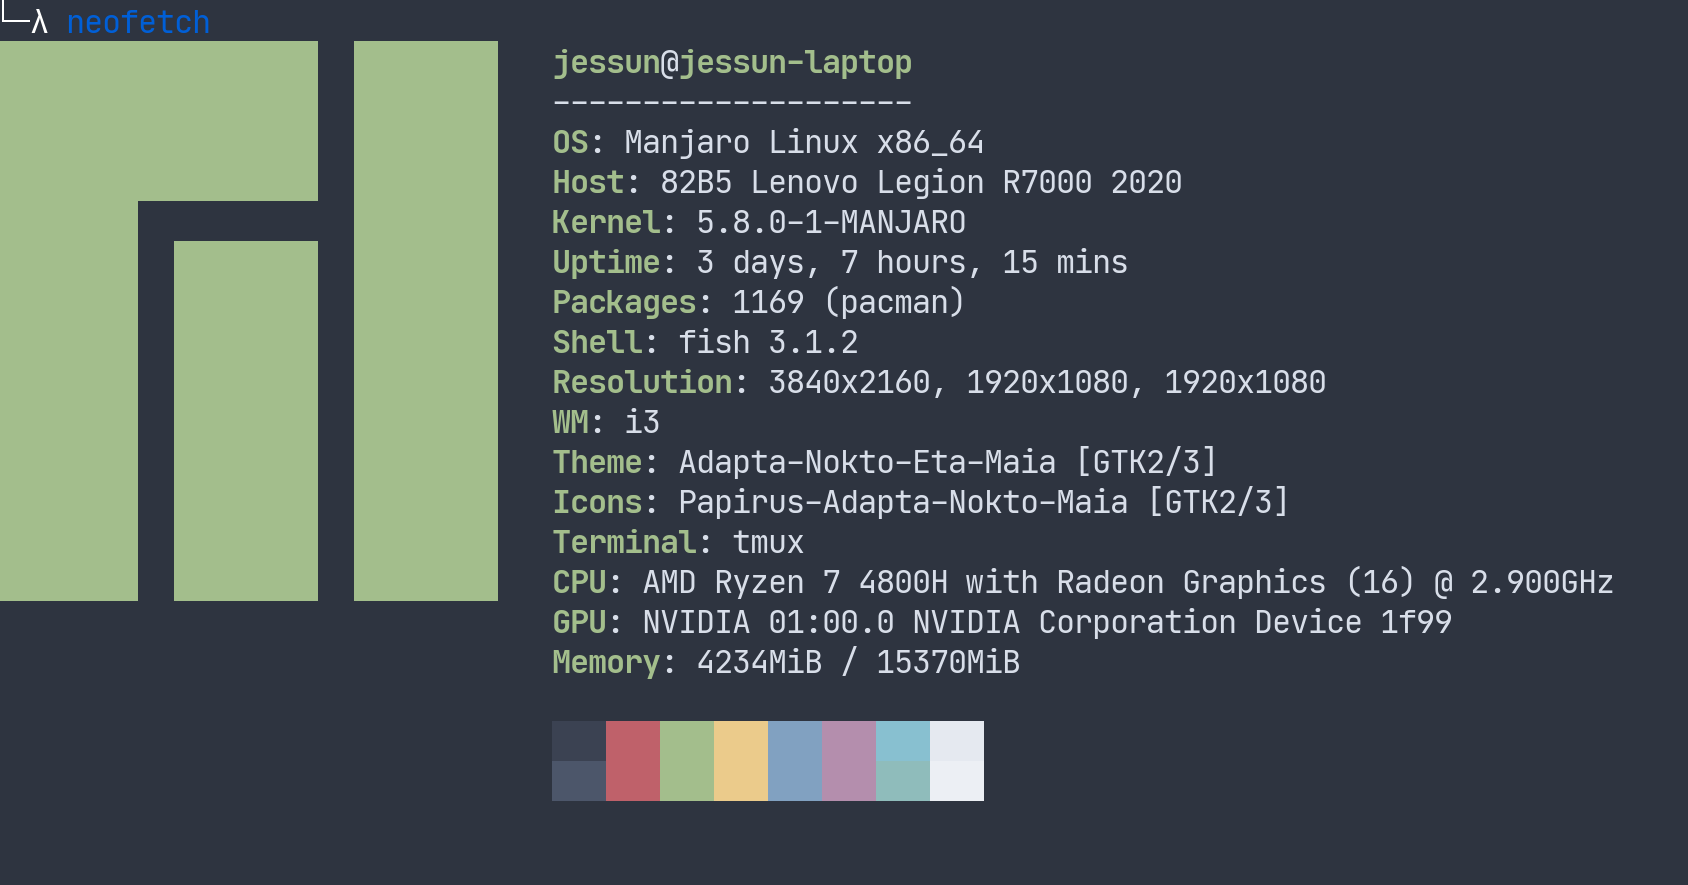Click the Terminal: tmux line
The height and width of the screenshot is (885, 1688).
[x=678, y=542]
